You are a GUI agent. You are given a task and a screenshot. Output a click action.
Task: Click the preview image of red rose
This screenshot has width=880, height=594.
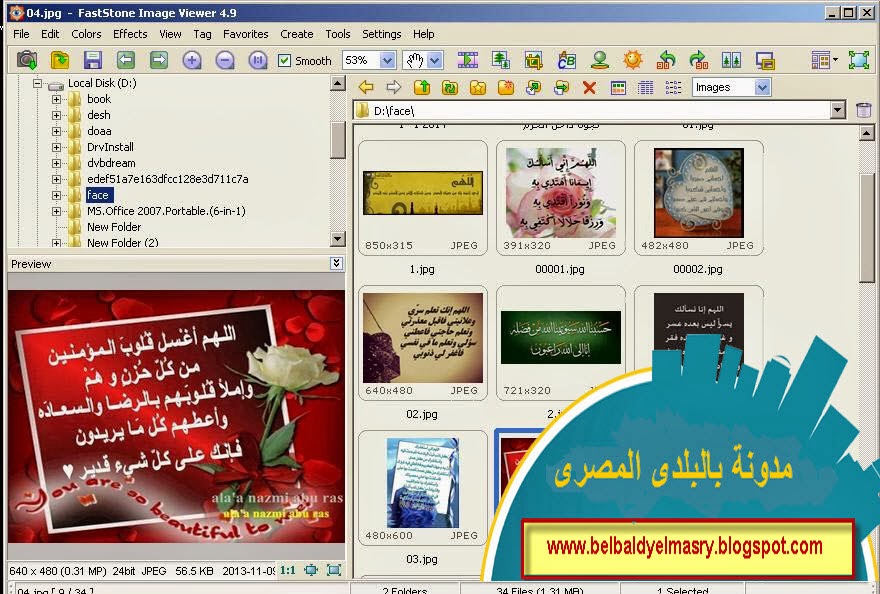[176, 416]
